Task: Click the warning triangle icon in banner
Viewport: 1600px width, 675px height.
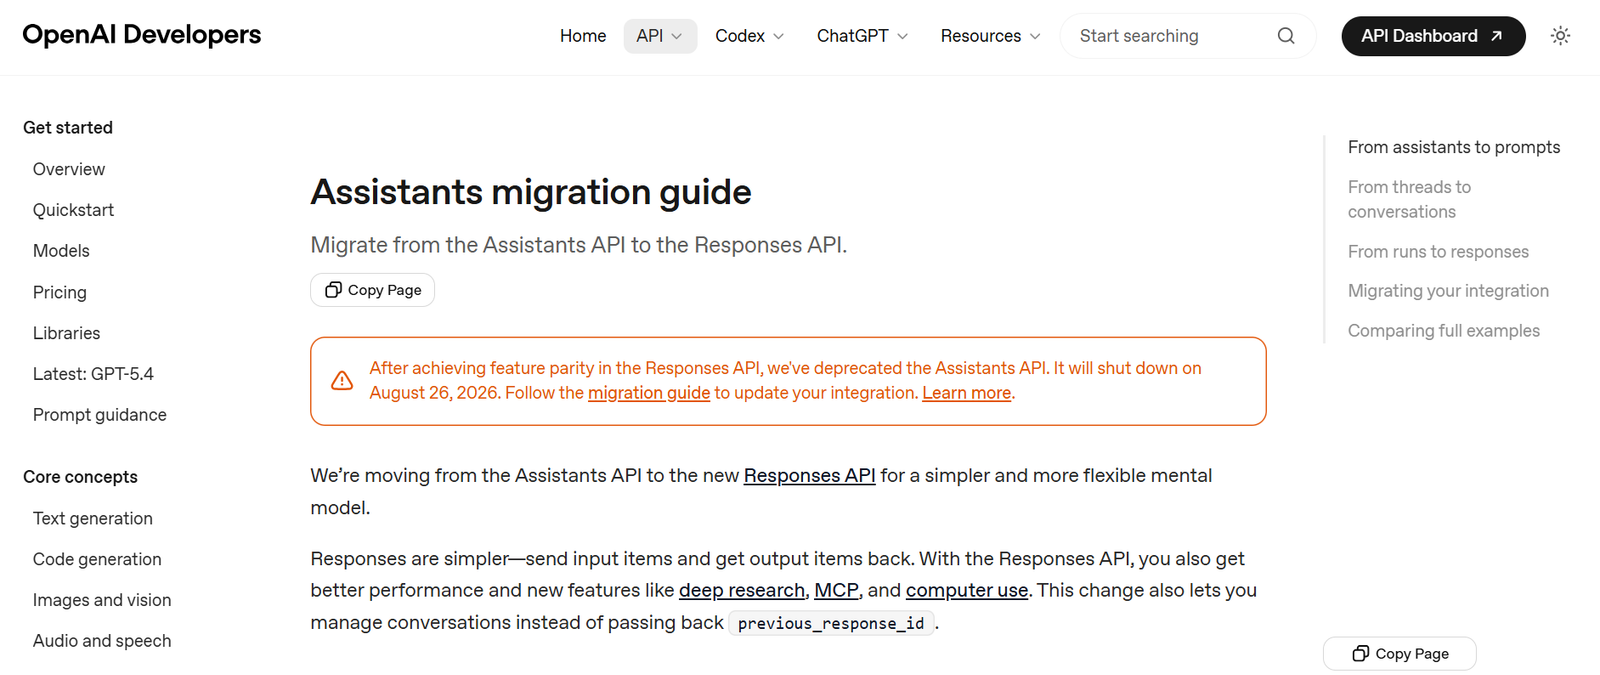Action: (342, 381)
